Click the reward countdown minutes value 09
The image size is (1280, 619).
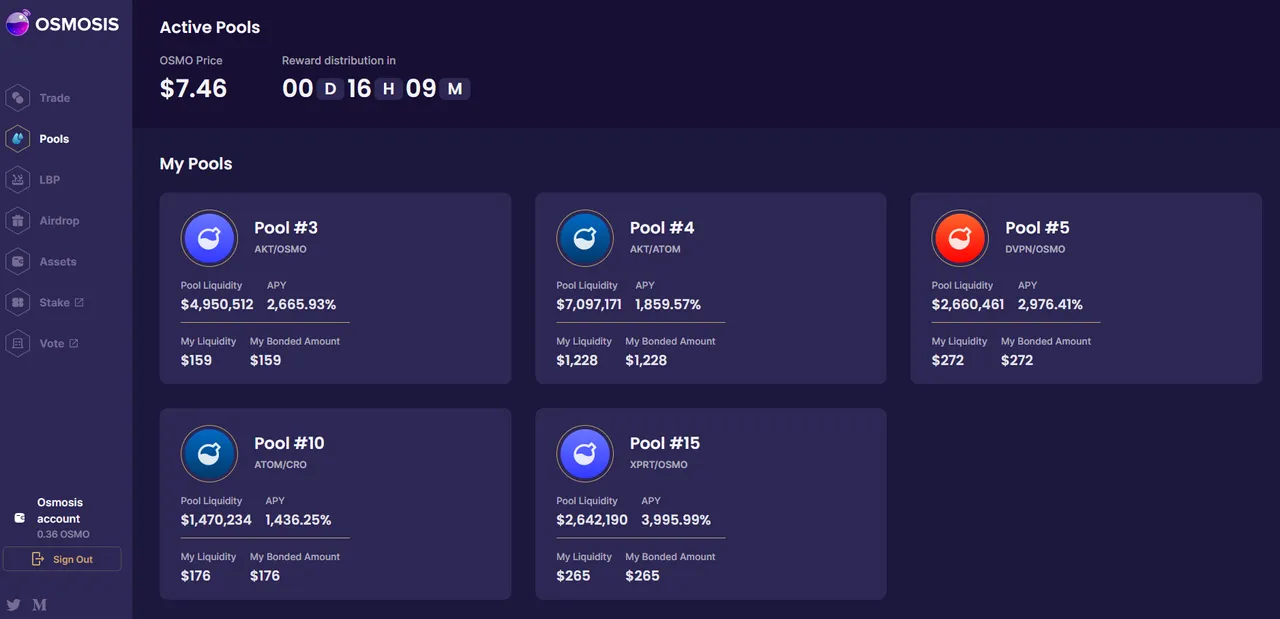coord(421,88)
